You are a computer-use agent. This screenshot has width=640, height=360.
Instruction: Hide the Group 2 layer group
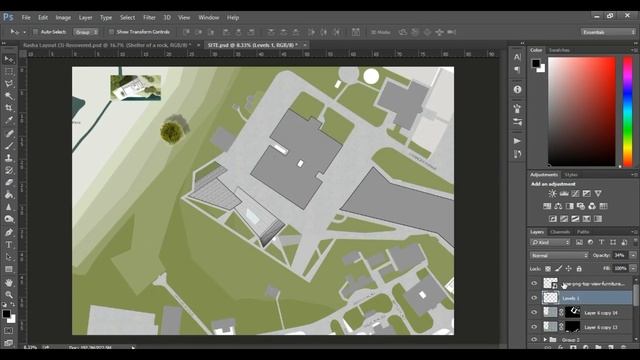(534, 340)
